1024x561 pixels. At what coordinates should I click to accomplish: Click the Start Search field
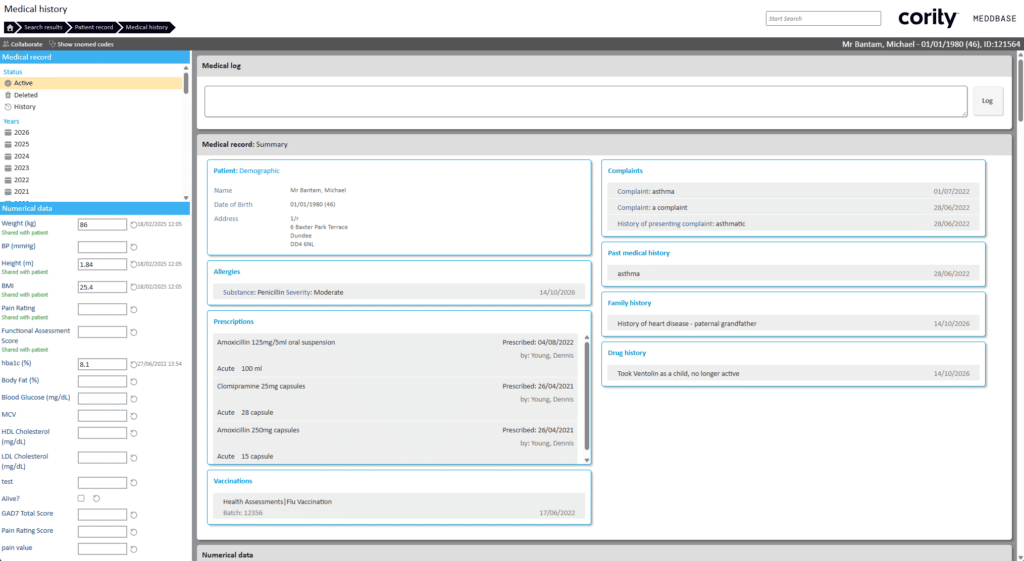(823, 18)
